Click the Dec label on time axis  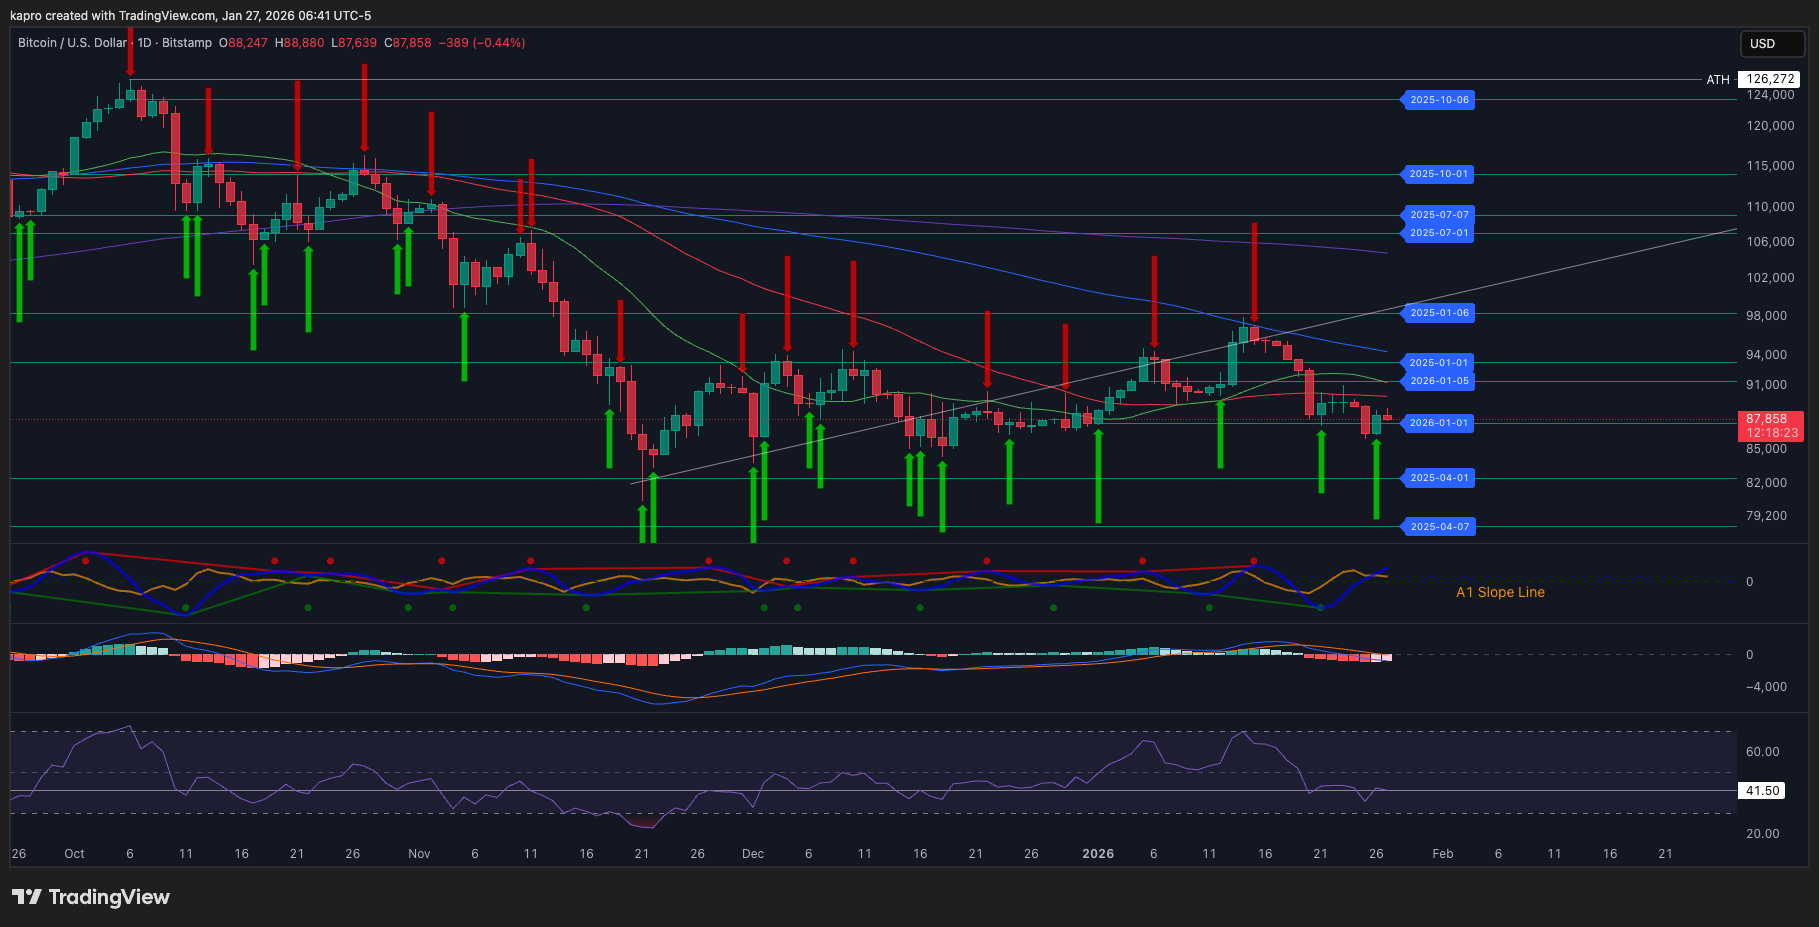pos(753,854)
